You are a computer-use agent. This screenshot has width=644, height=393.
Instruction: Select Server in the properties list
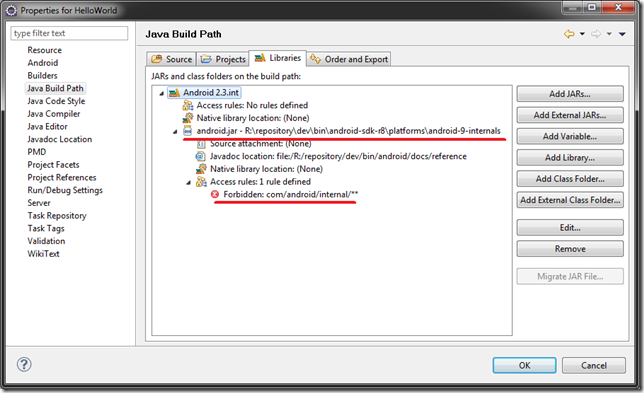[x=39, y=203]
